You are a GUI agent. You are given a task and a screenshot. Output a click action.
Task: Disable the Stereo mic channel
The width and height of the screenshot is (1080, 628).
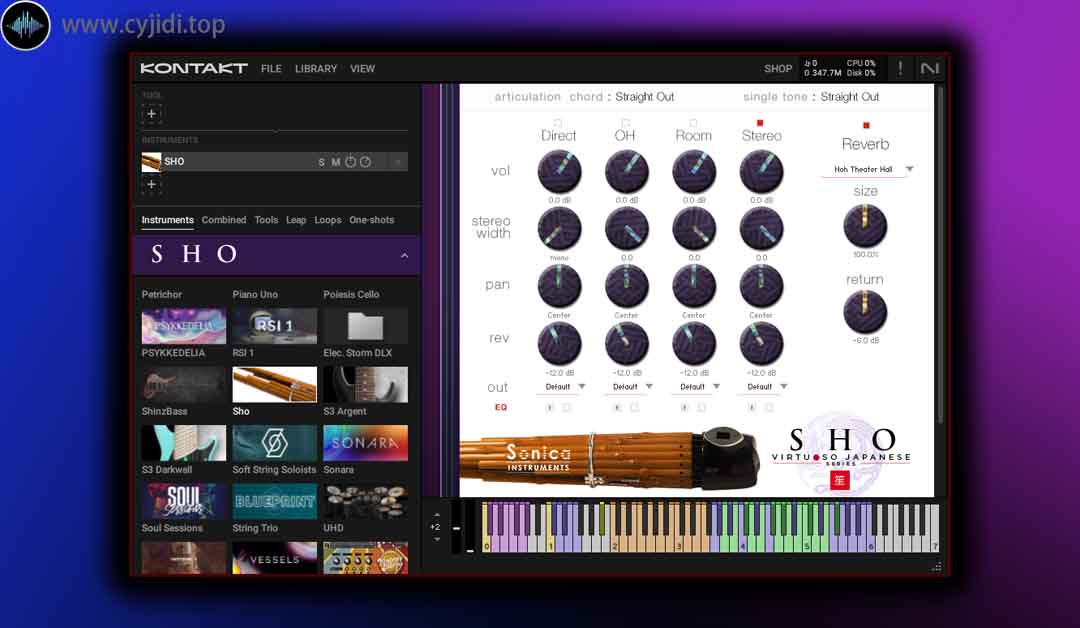[760, 123]
